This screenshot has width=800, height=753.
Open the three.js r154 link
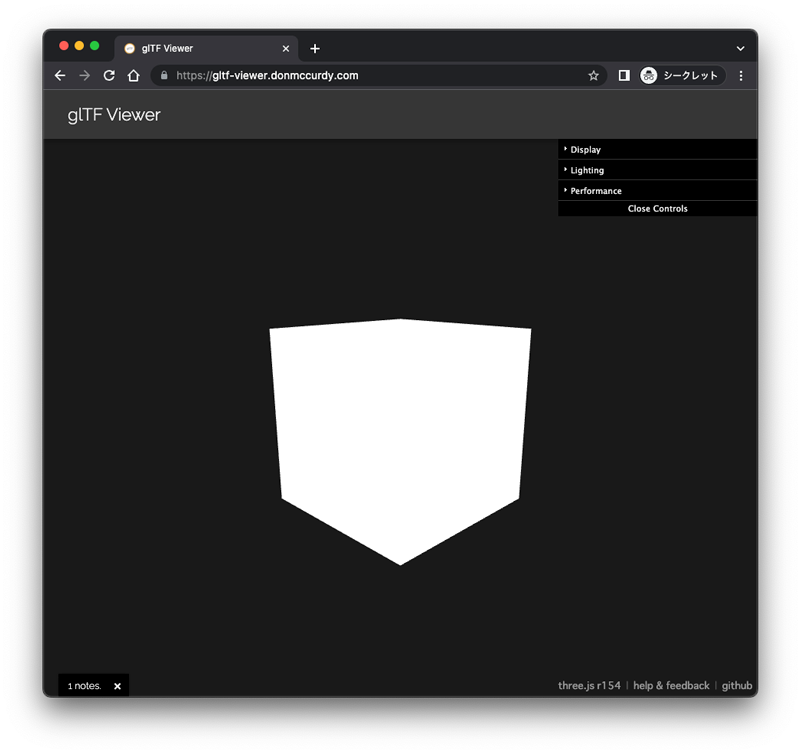point(589,685)
